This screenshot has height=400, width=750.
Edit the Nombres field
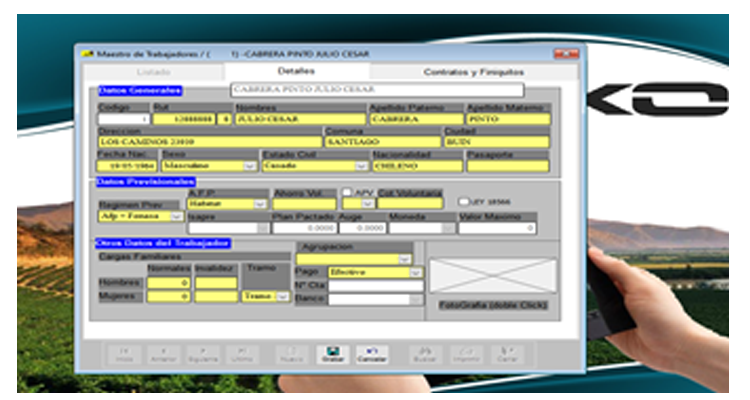click(300, 119)
